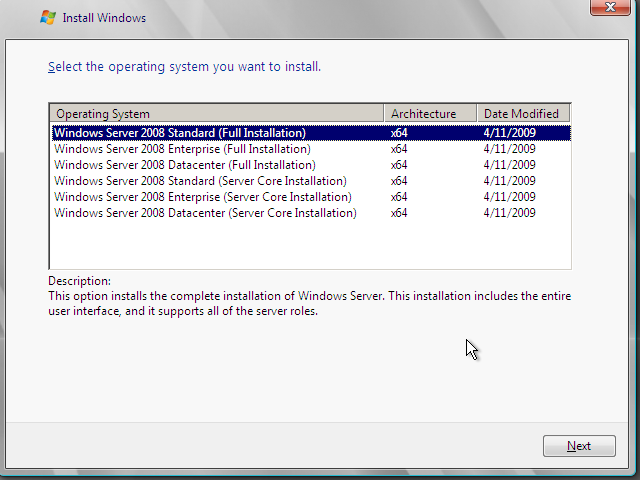The width and height of the screenshot is (640, 480).
Task: Click 4/11/2009 date in Datacenter (Full Installation) row
Action: [x=509, y=165]
